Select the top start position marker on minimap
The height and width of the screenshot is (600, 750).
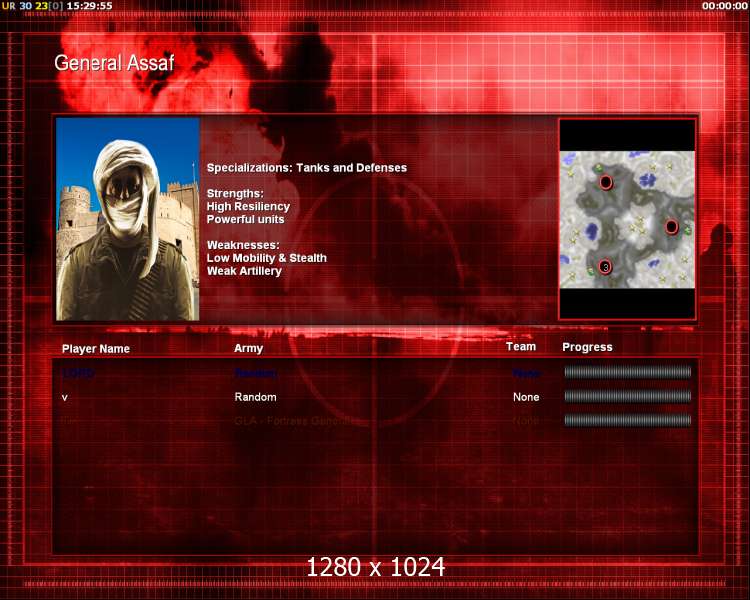(x=605, y=182)
